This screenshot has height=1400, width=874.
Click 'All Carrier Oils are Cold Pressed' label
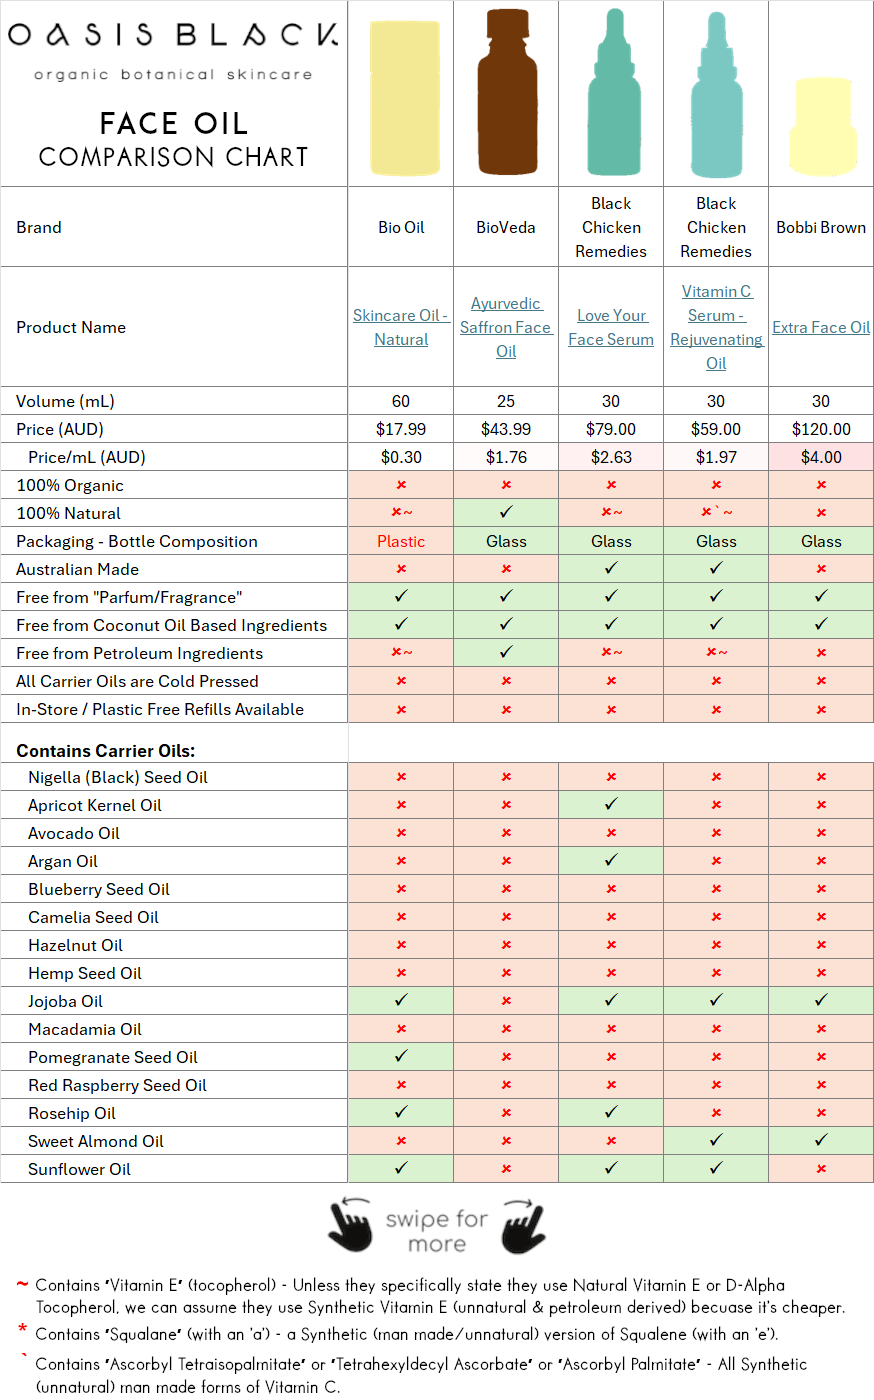pyautogui.click(x=137, y=681)
